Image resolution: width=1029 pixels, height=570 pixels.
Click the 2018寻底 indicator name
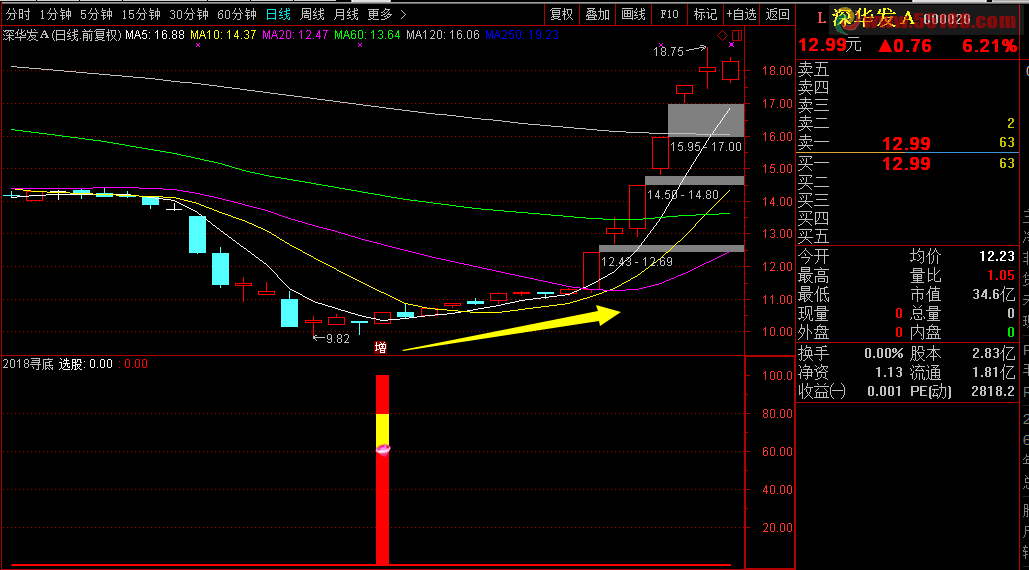(28, 364)
